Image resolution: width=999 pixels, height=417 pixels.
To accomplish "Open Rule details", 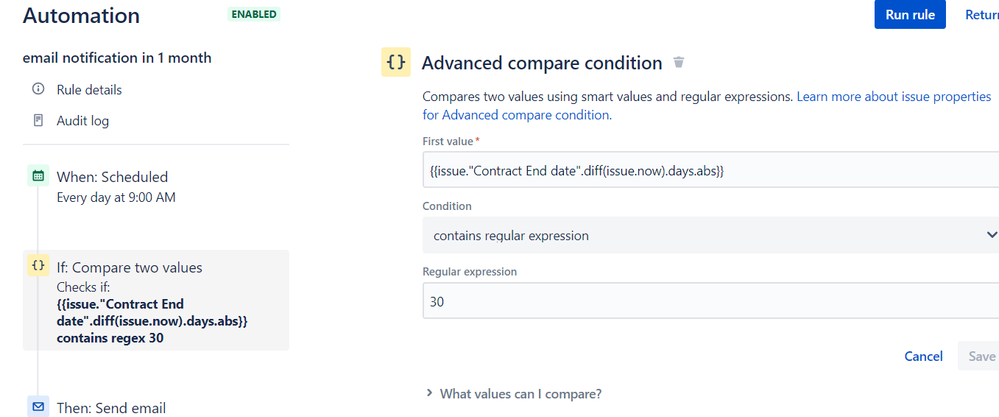I will (x=89, y=90).
